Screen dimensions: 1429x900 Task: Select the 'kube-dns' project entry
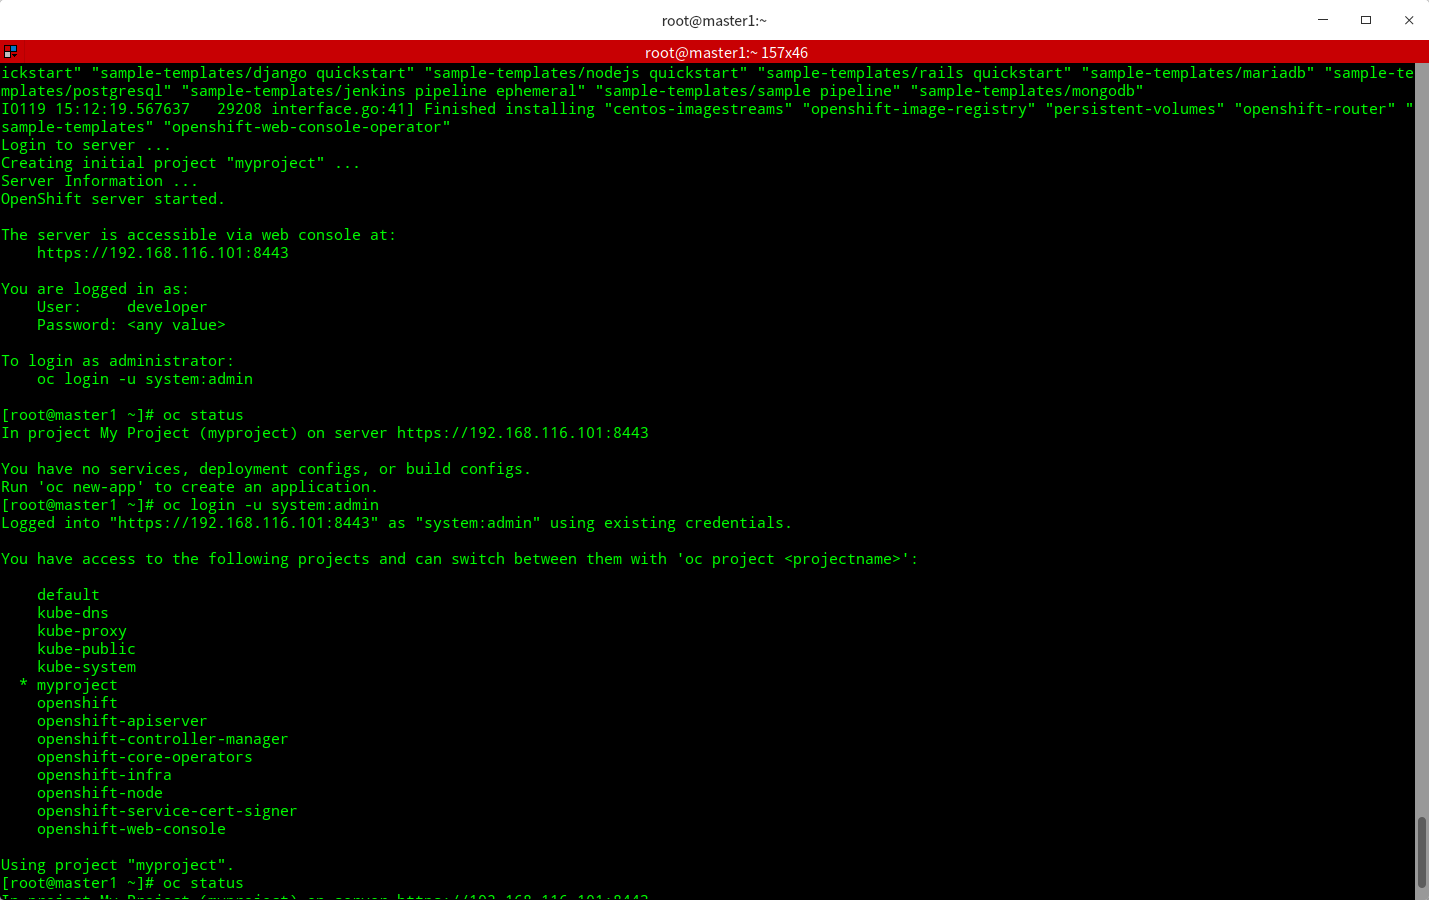coord(72,612)
